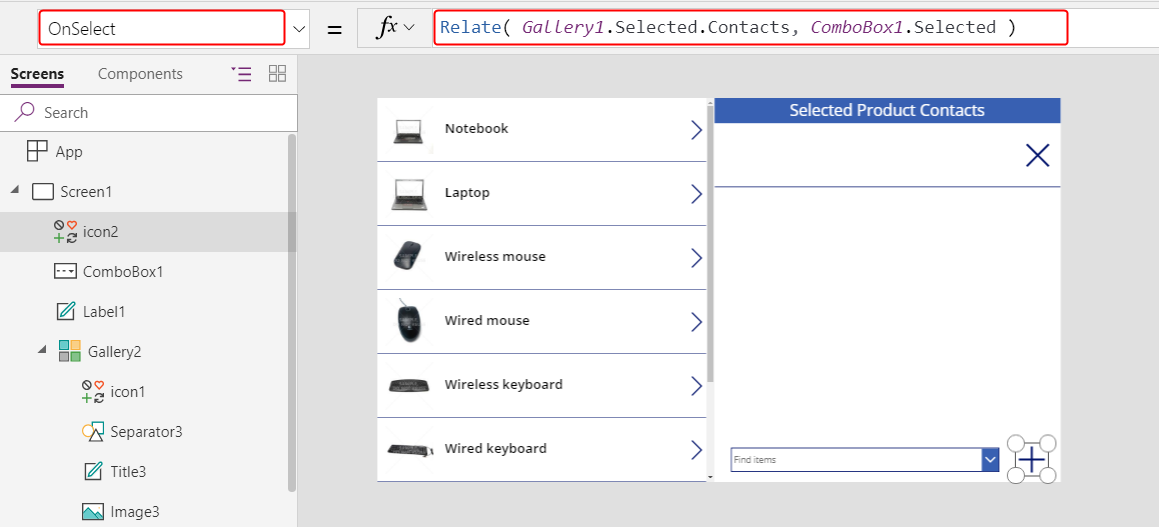Switch tree view to list layout icon
The width and height of the screenshot is (1159, 527).
click(241, 73)
